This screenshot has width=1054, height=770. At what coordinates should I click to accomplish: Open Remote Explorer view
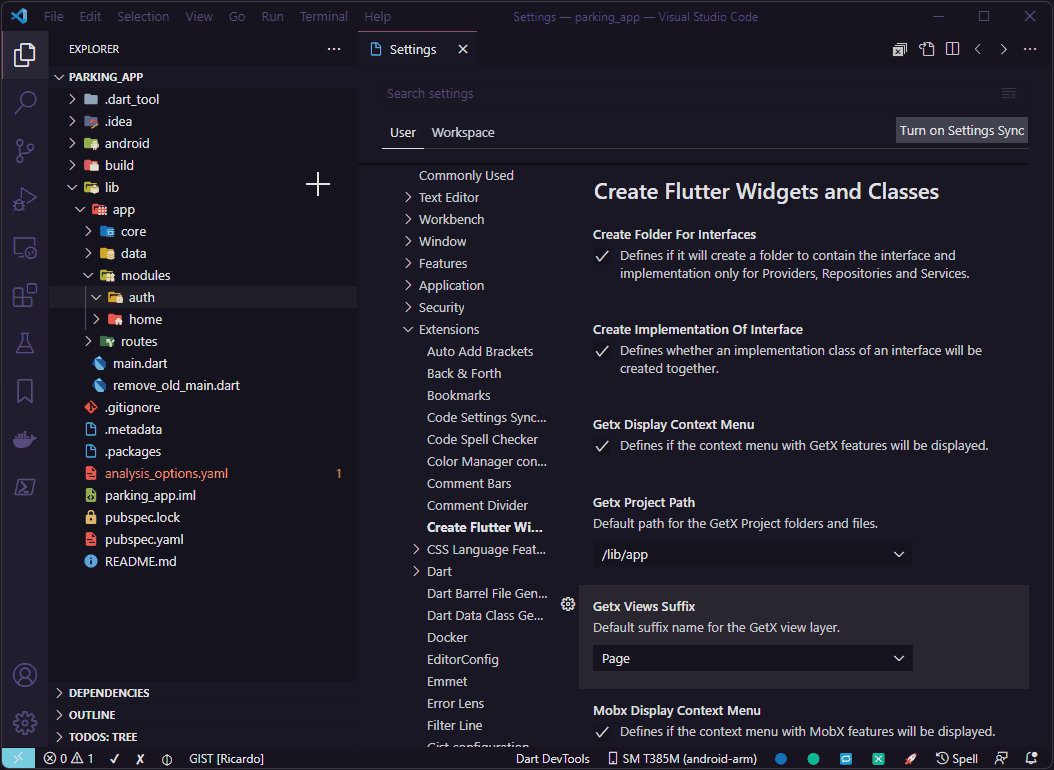(x=25, y=248)
